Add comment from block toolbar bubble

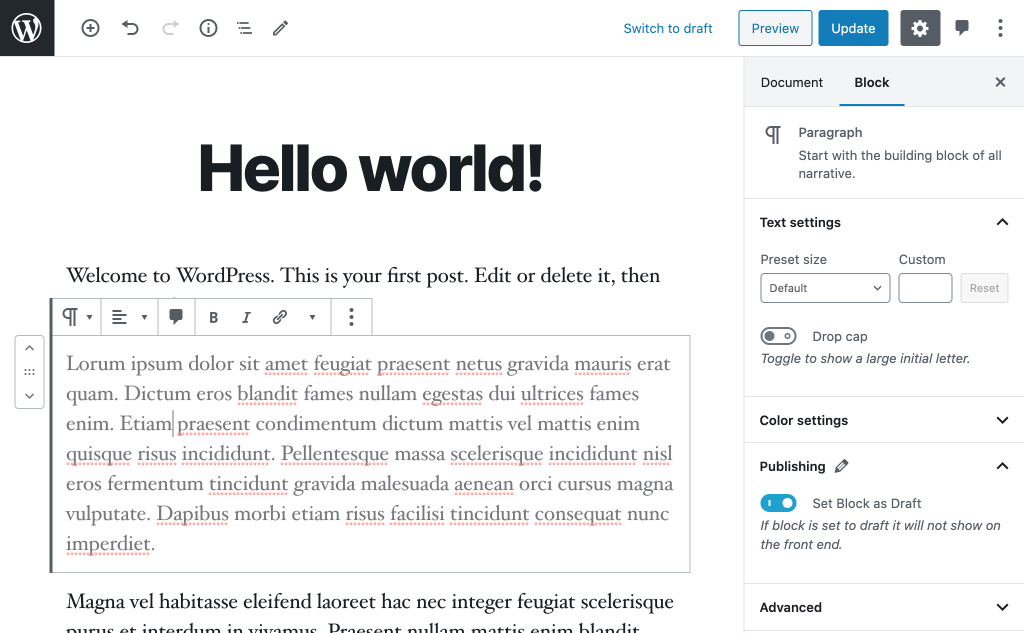point(176,317)
